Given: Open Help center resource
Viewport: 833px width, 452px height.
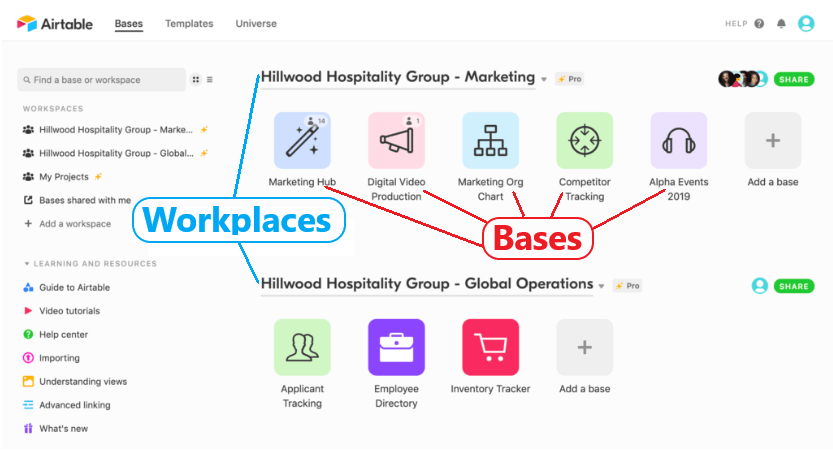Looking at the screenshot, I should [x=55, y=335].
